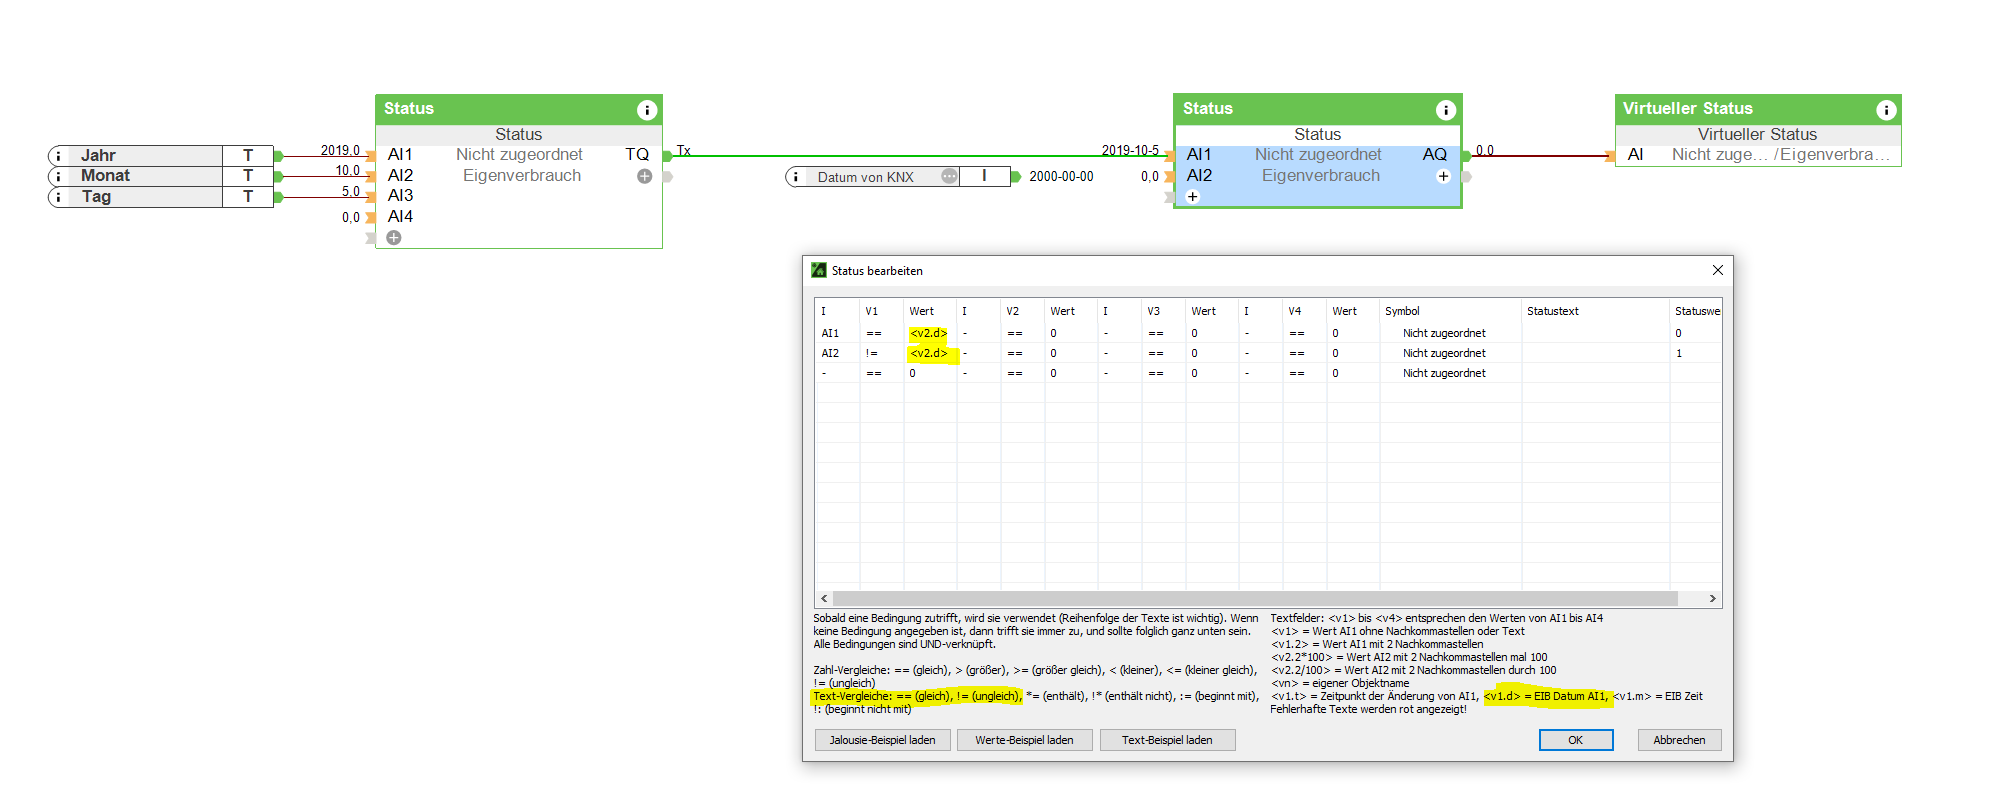
Task: Click the green Virtueller Status block header
Action: click(1758, 109)
